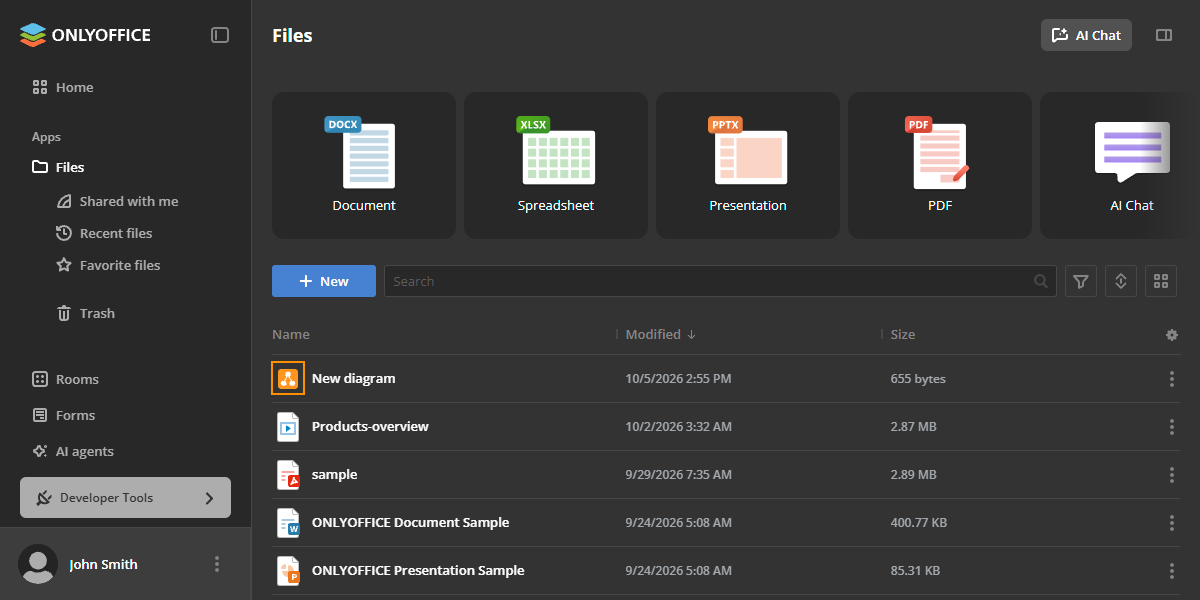The height and width of the screenshot is (600, 1200).
Task: Open ONLYOFFICE Presentation Sample
Action: pos(418,570)
